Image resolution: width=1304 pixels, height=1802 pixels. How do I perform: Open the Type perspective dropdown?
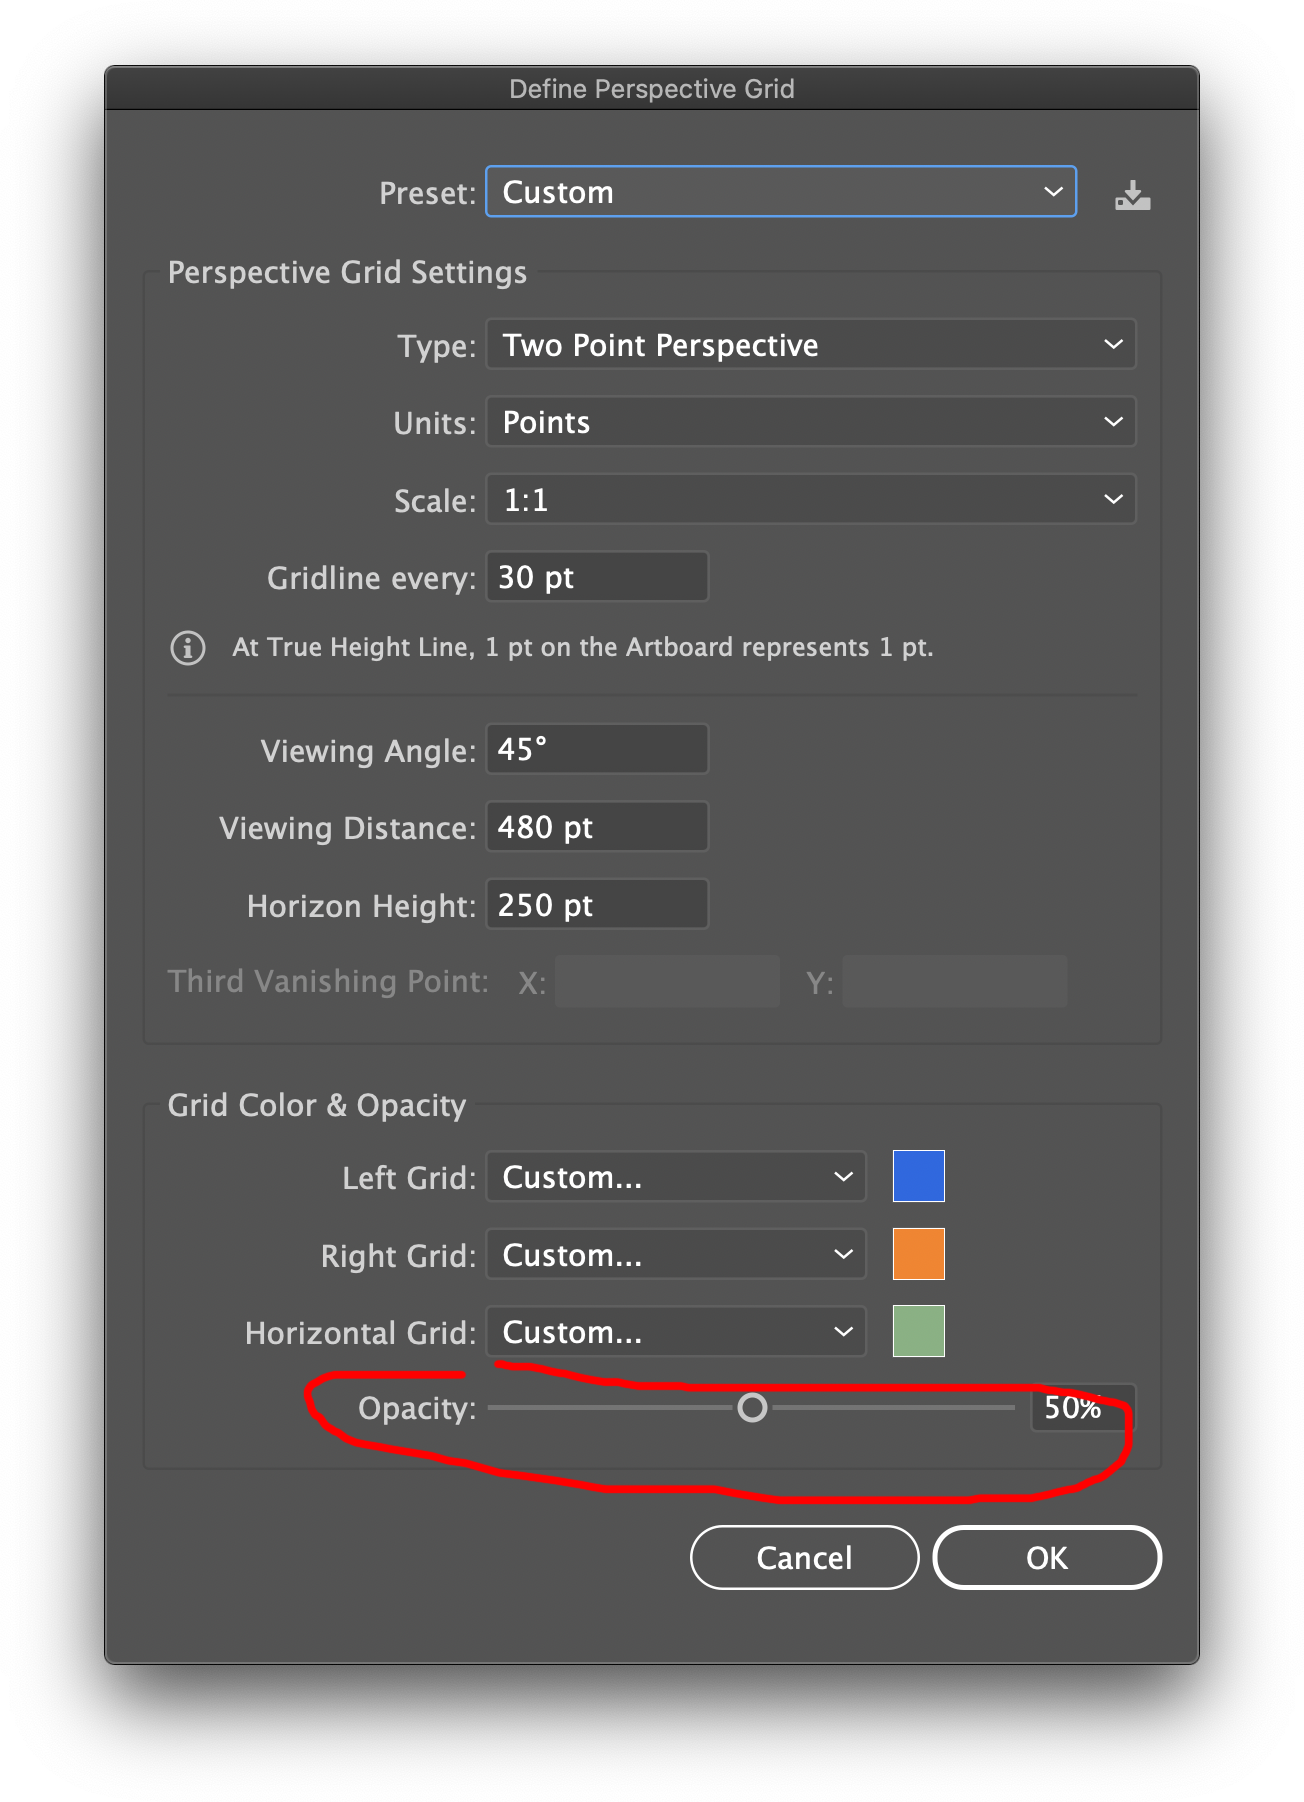click(811, 344)
